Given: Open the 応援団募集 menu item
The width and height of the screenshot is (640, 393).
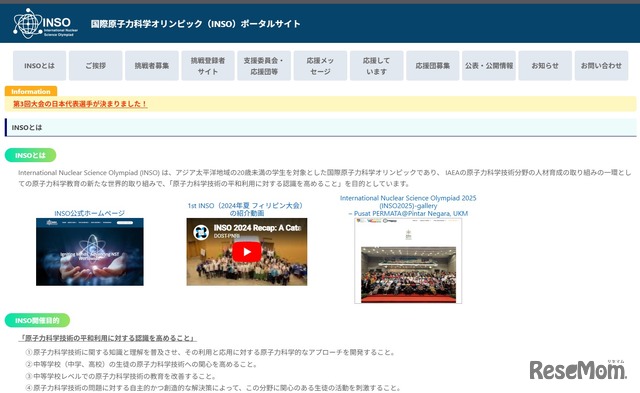Looking at the screenshot, I should [x=433, y=66].
